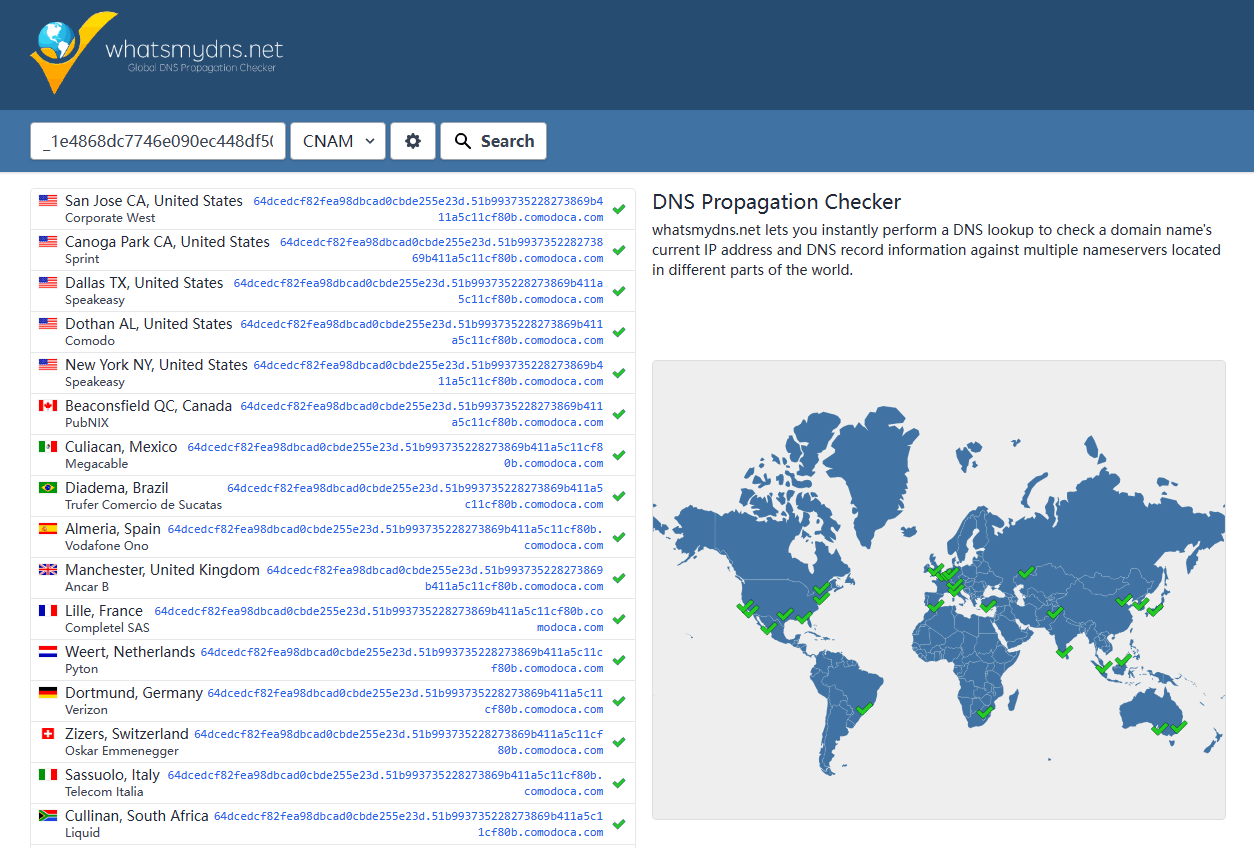Click the green checkmark for Sassuolo, Italy row
1254x848 pixels.
point(619,783)
